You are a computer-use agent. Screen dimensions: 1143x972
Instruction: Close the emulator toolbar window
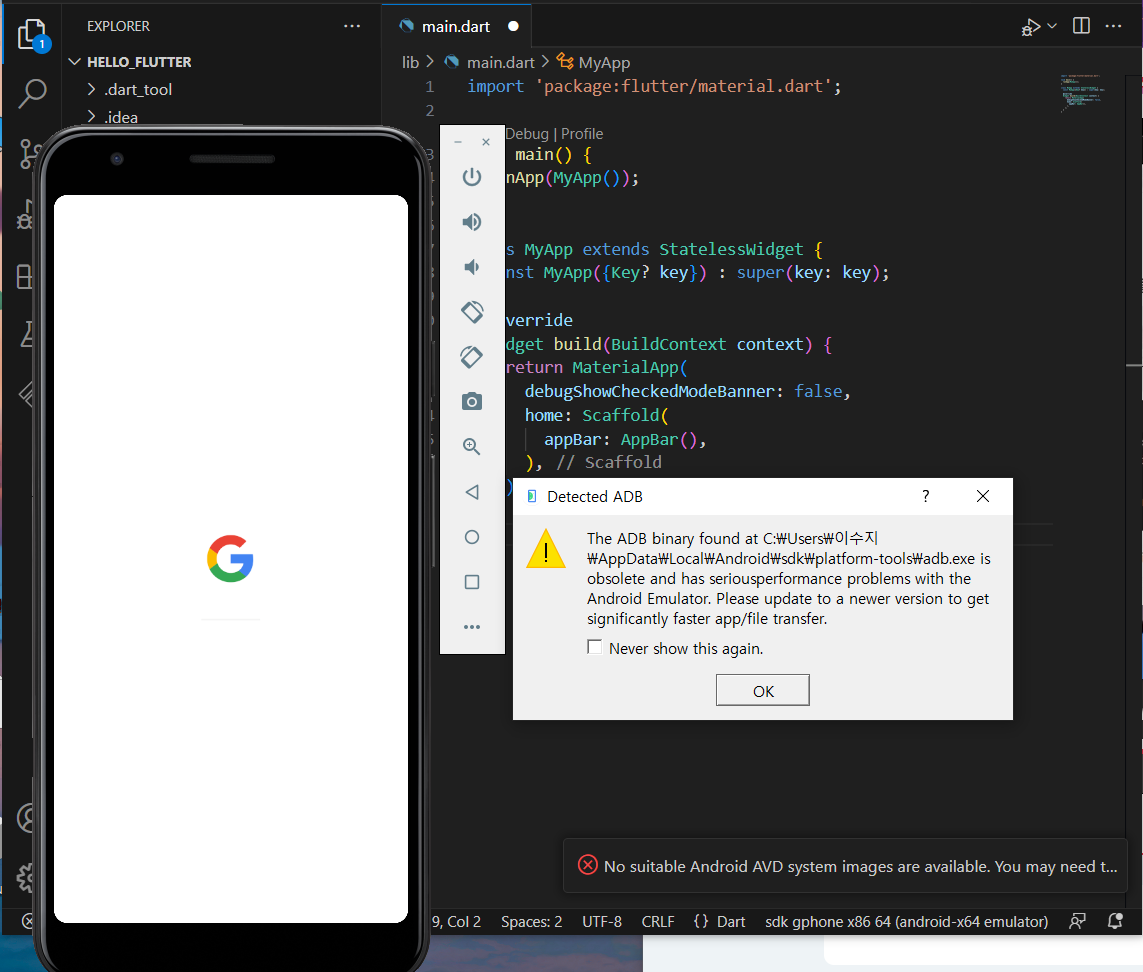486,142
